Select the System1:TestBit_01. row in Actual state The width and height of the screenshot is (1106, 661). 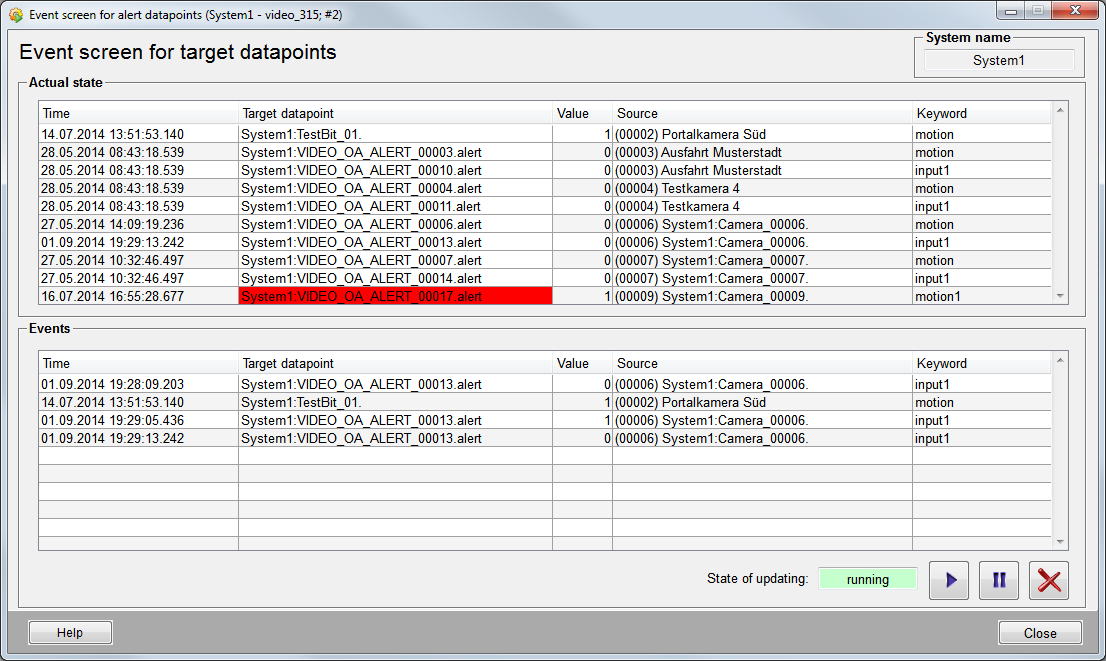click(395, 134)
